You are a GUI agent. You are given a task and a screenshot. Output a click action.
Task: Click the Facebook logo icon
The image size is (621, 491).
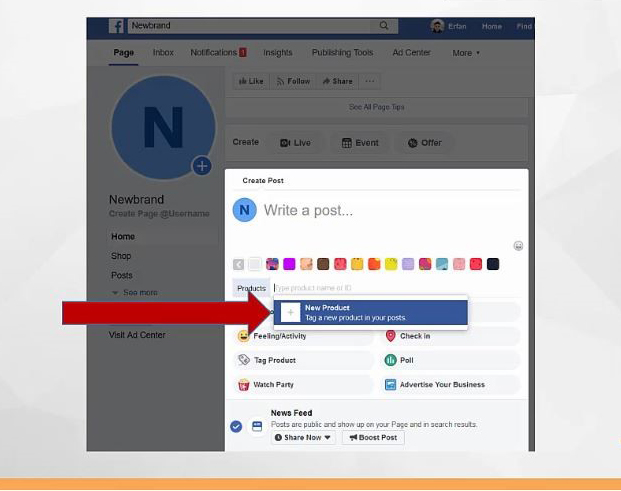pyautogui.click(x=116, y=26)
